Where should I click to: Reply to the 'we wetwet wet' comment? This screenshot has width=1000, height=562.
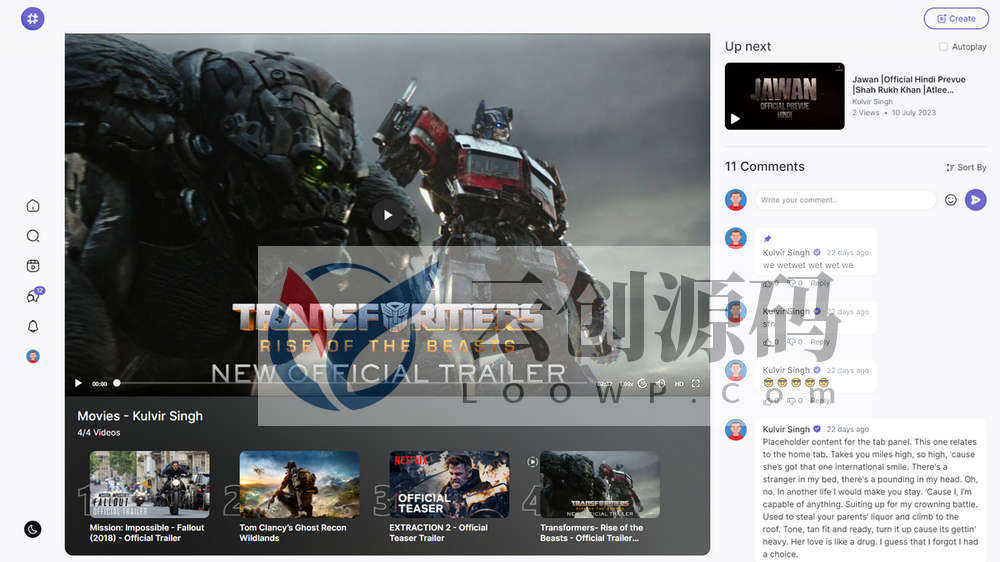pyautogui.click(x=820, y=283)
